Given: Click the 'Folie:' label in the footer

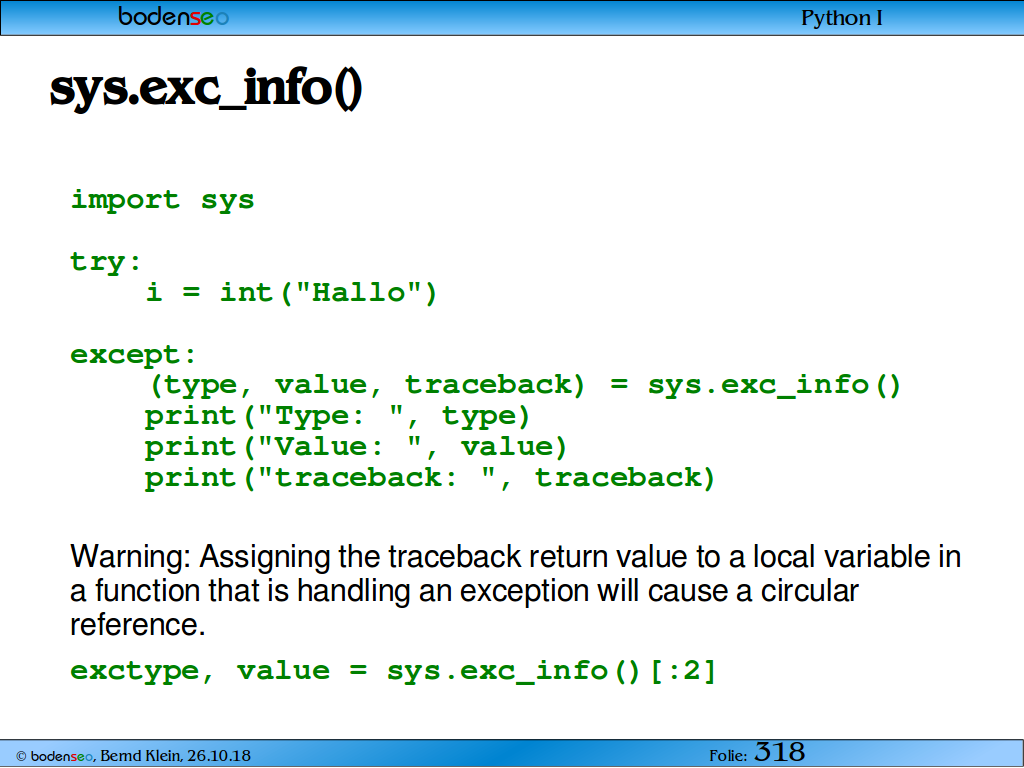Looking at the screenshot, I should click(x=728, y=756).
